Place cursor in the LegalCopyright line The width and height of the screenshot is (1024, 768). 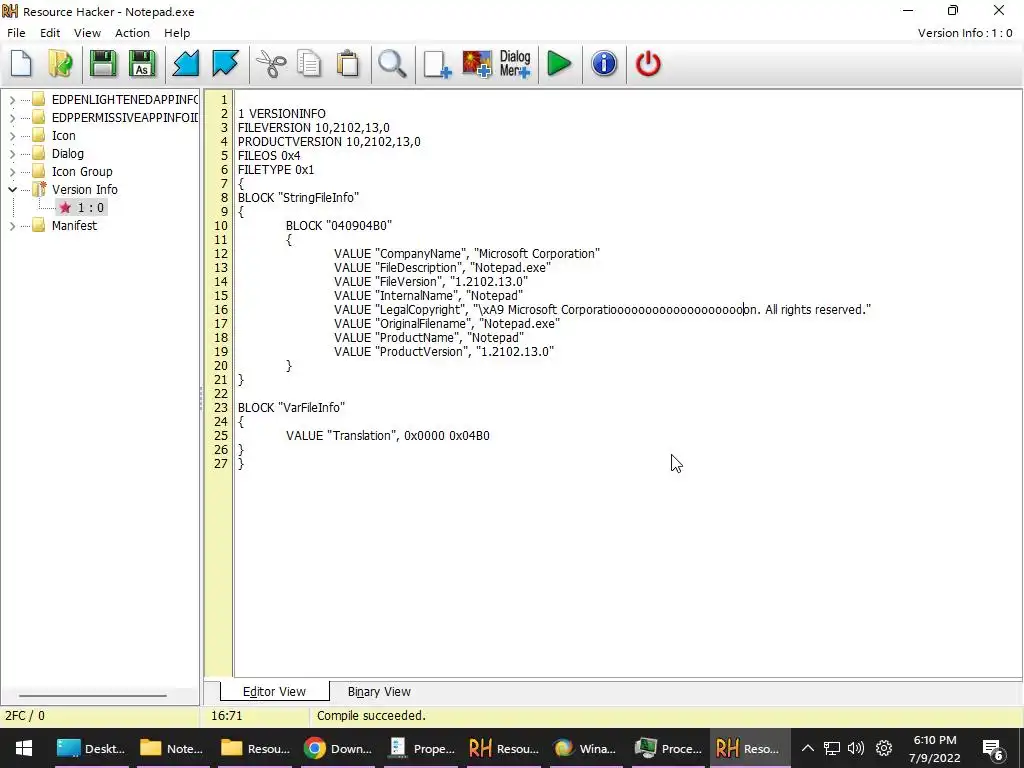pos(602,310)
